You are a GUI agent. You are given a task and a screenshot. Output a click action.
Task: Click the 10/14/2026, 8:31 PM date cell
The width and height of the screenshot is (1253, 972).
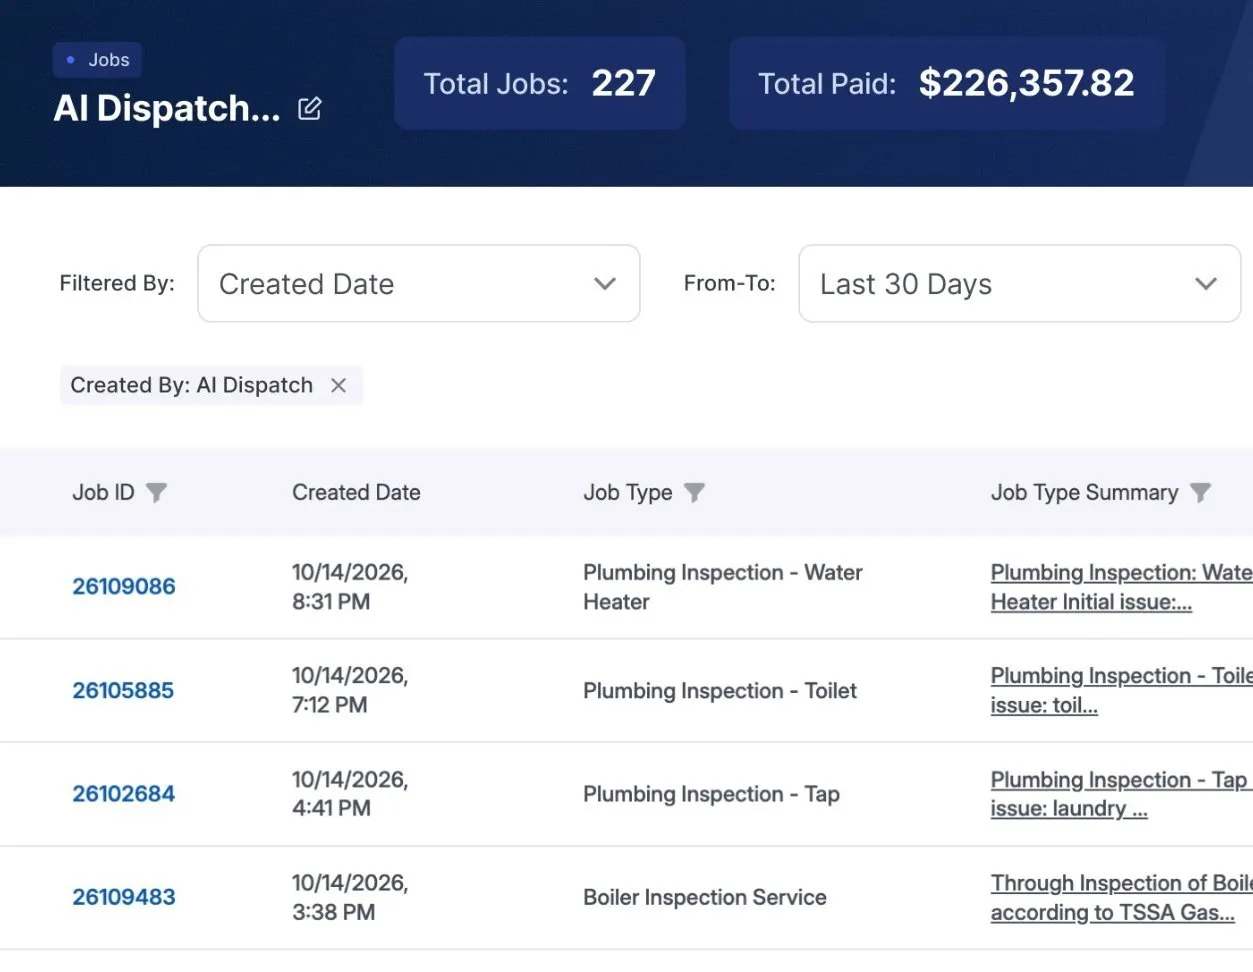[350, 587]
